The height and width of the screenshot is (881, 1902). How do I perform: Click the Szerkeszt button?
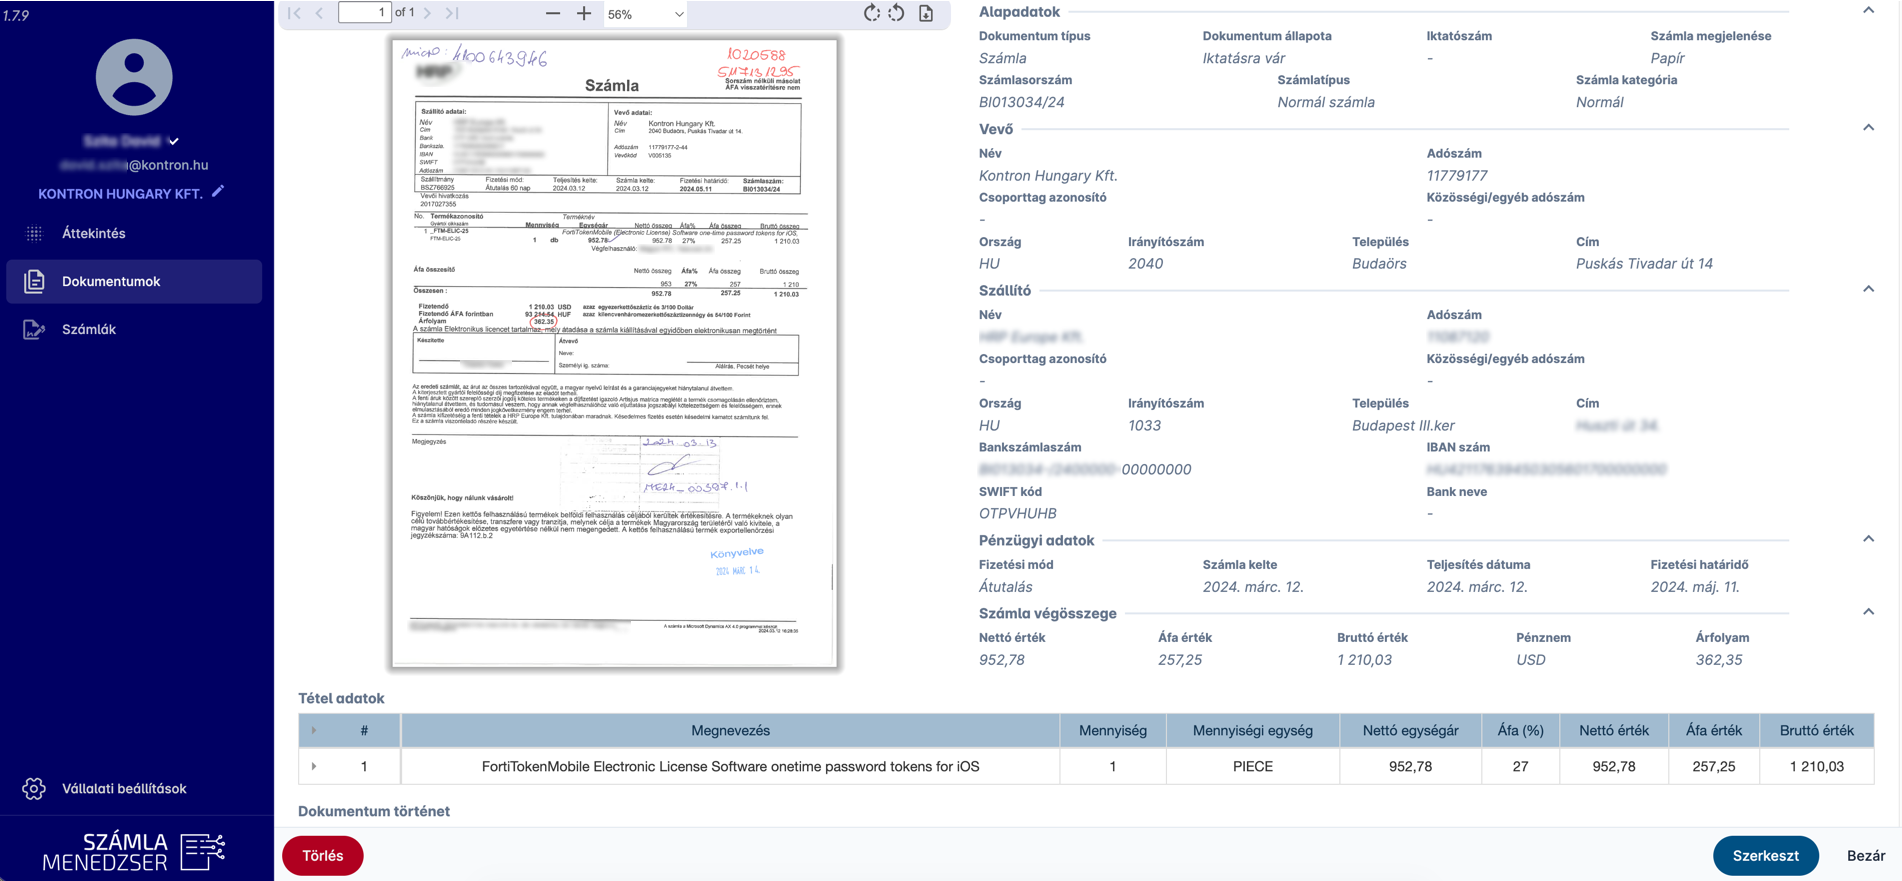1765,856
